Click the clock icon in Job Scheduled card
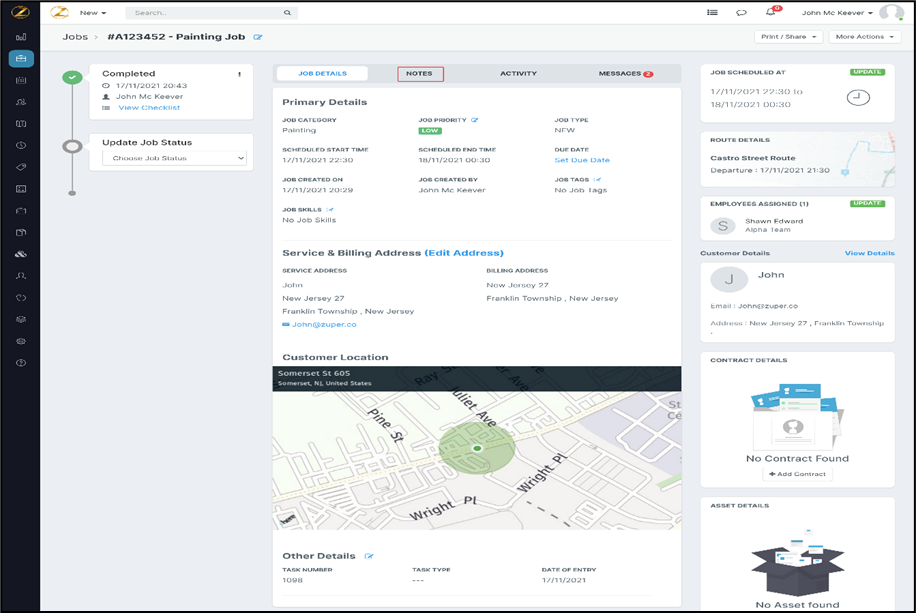The image size is (916, 613). click(858, 97)
